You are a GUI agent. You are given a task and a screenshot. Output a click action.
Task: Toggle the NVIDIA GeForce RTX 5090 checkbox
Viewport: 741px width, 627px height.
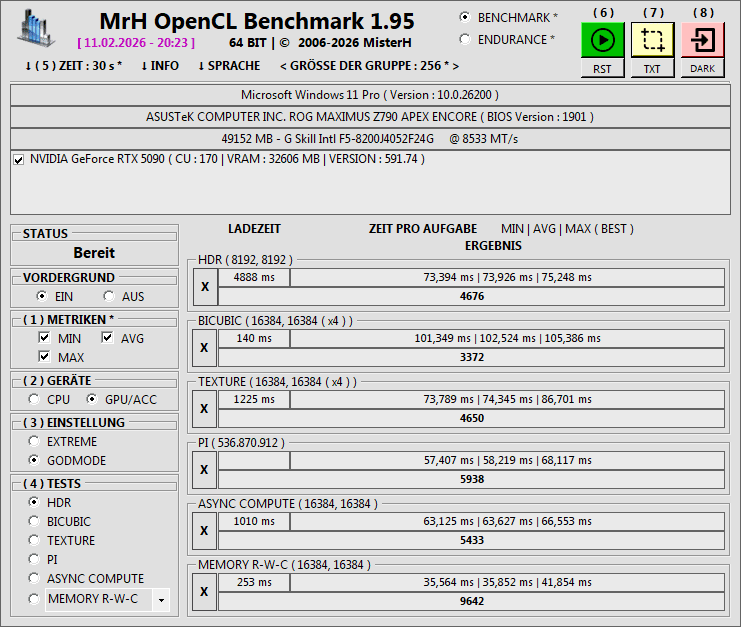tap(19, 160)
